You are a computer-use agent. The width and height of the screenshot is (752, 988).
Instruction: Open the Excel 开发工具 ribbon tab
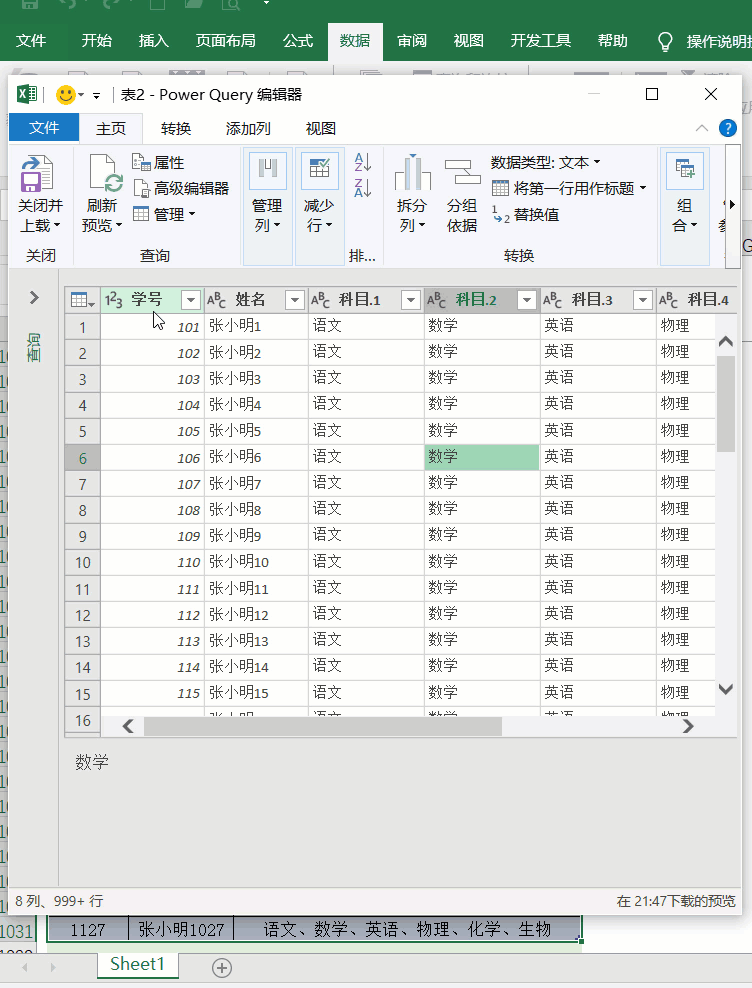(x=541, y=41)
